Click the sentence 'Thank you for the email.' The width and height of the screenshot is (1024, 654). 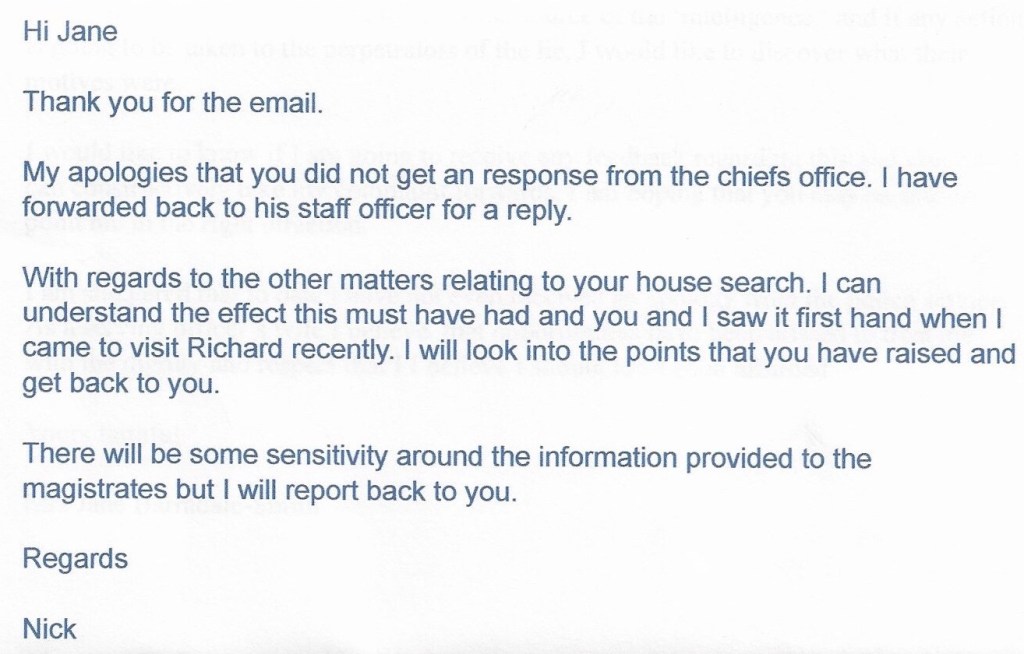(x=172, y=102)
